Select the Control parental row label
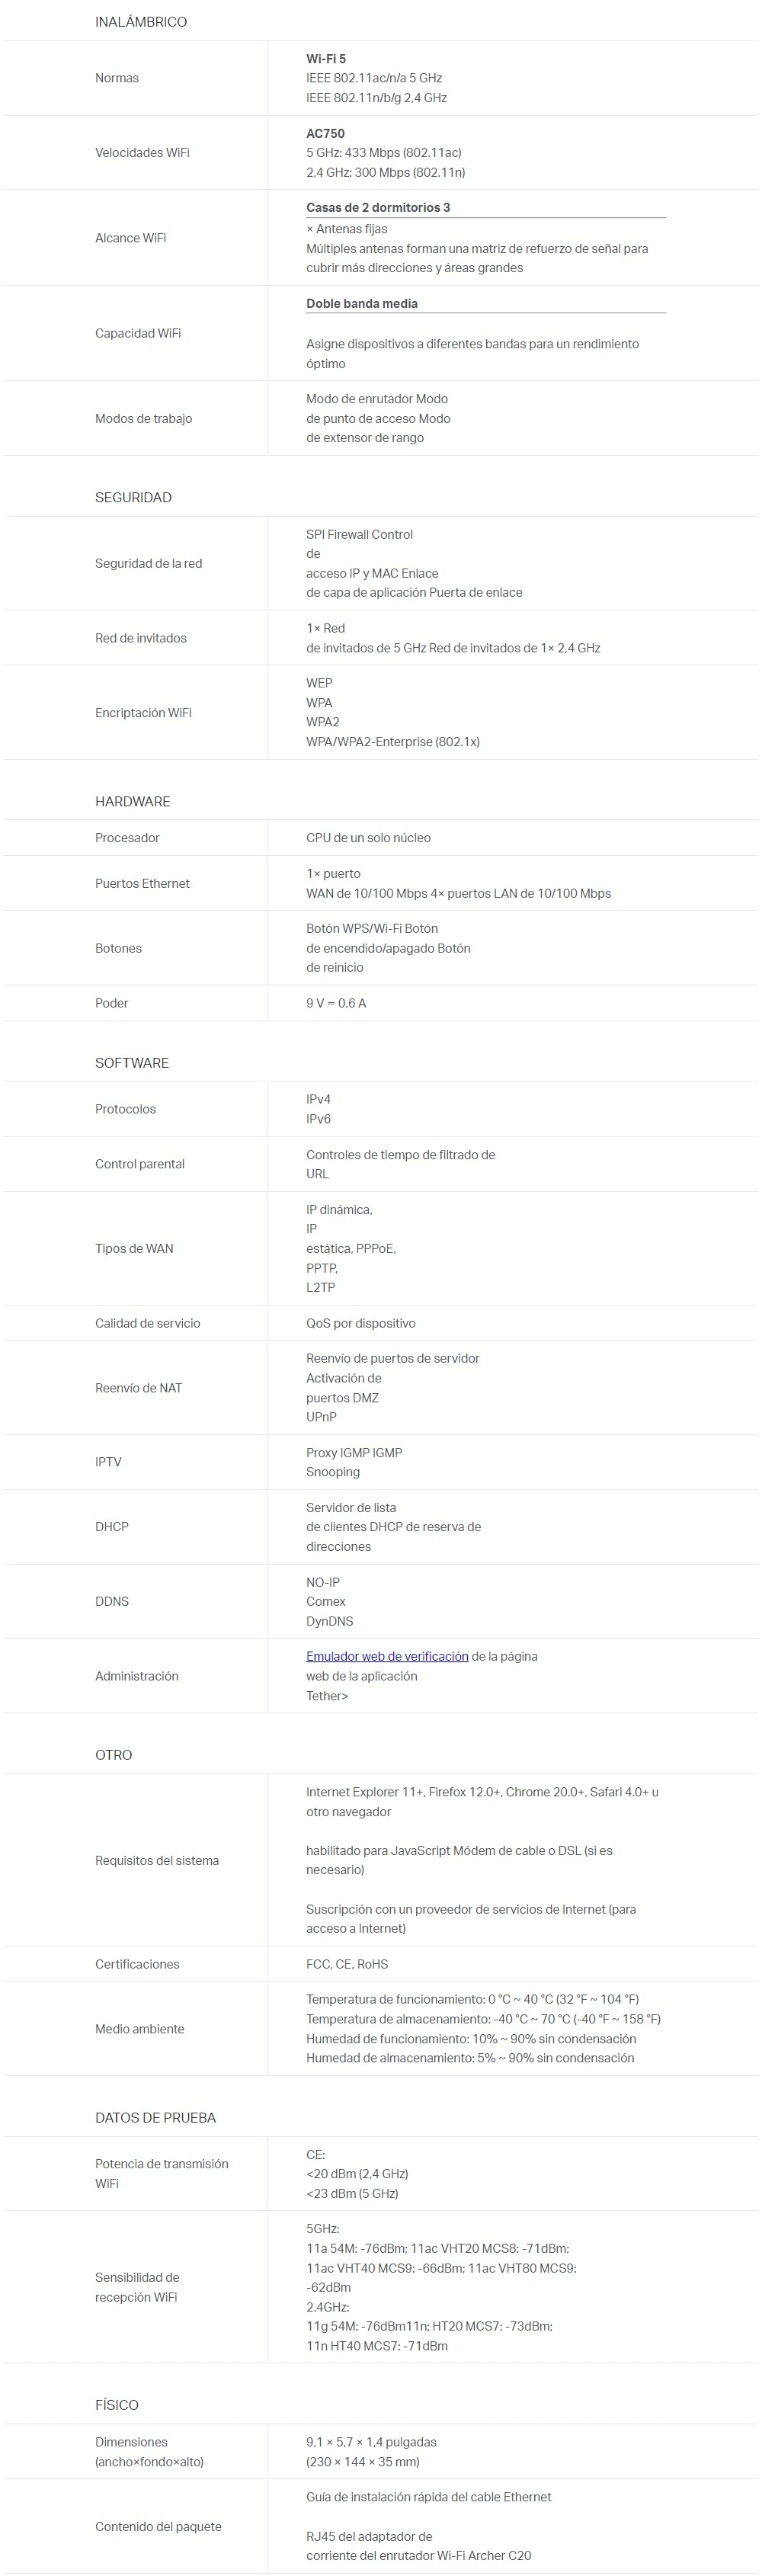762x2576 pixels. point(140,1164)
